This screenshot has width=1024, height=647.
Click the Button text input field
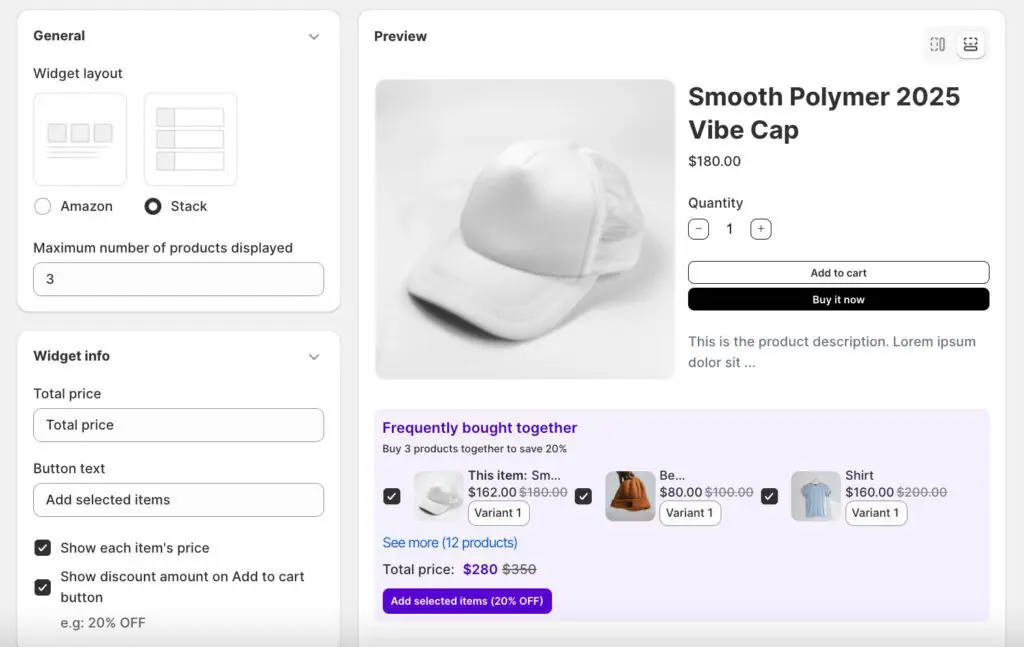(178, 500)
